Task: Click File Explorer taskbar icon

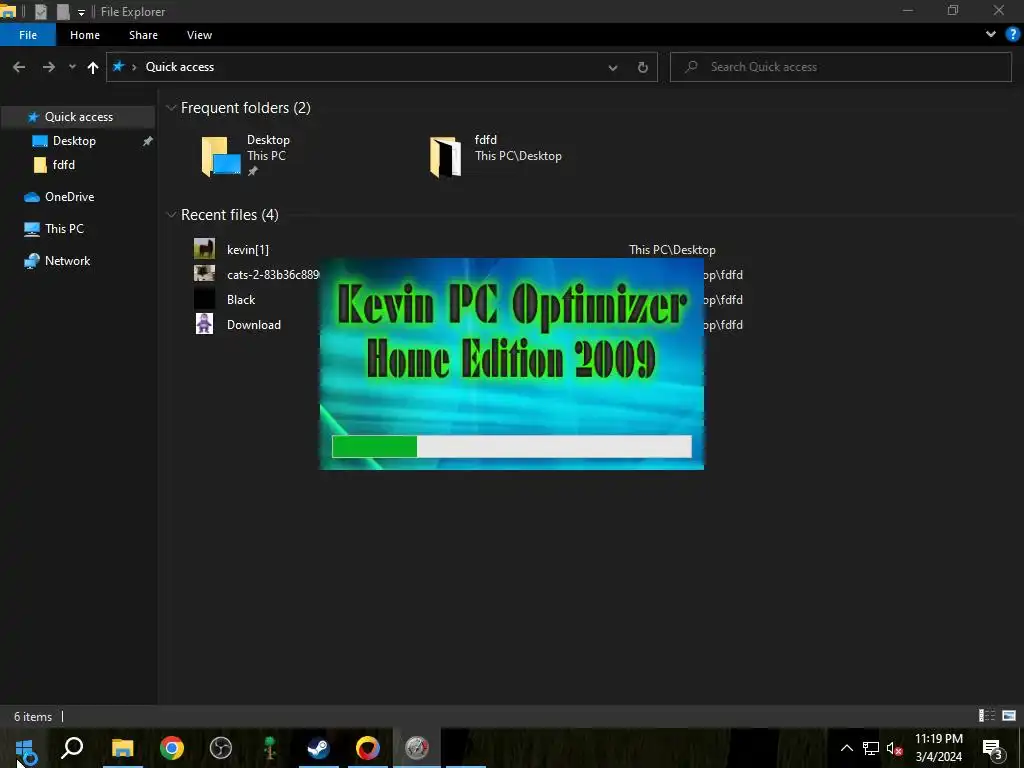Action: click(122, 748)
